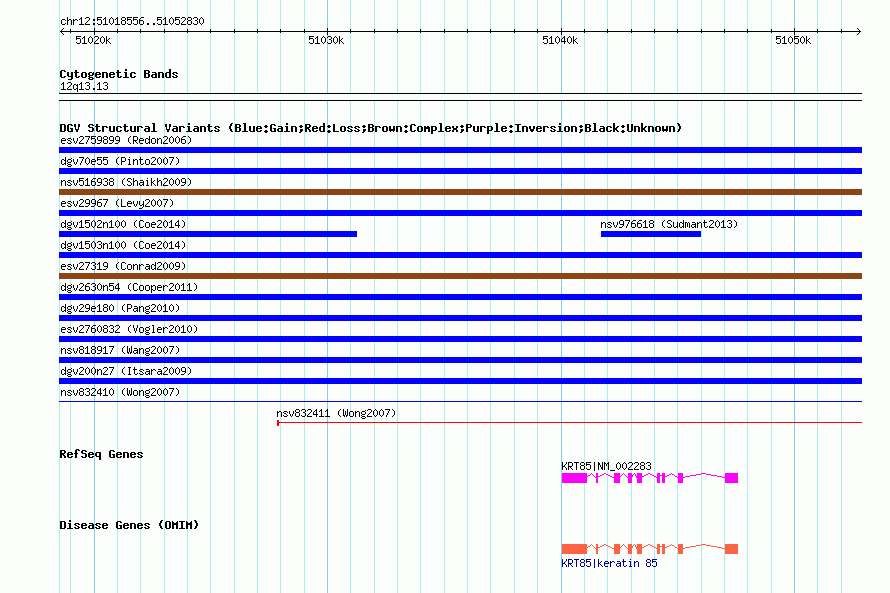Viewport: 890px width, 593px height.
Task: Click the large magenta KRT85 exon at left end
Action: (574, 478)
